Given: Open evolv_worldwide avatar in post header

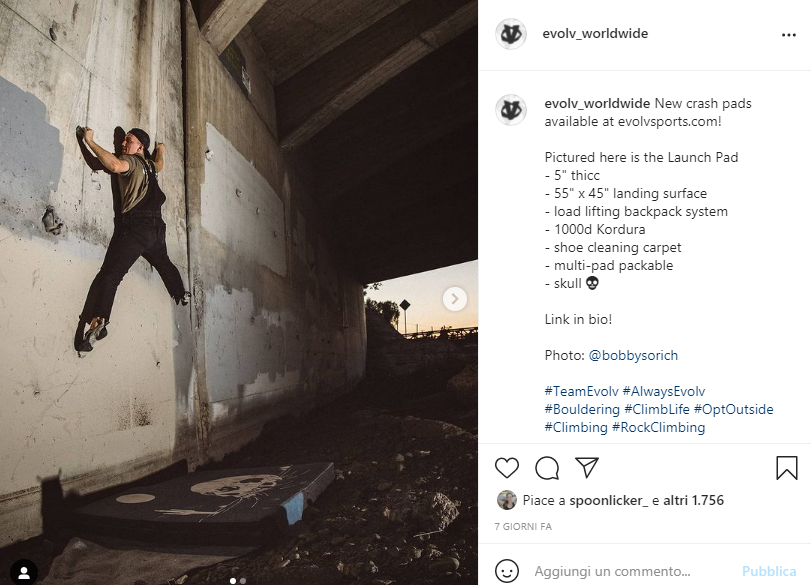Looking at the screenshot, I should [511, 34].
